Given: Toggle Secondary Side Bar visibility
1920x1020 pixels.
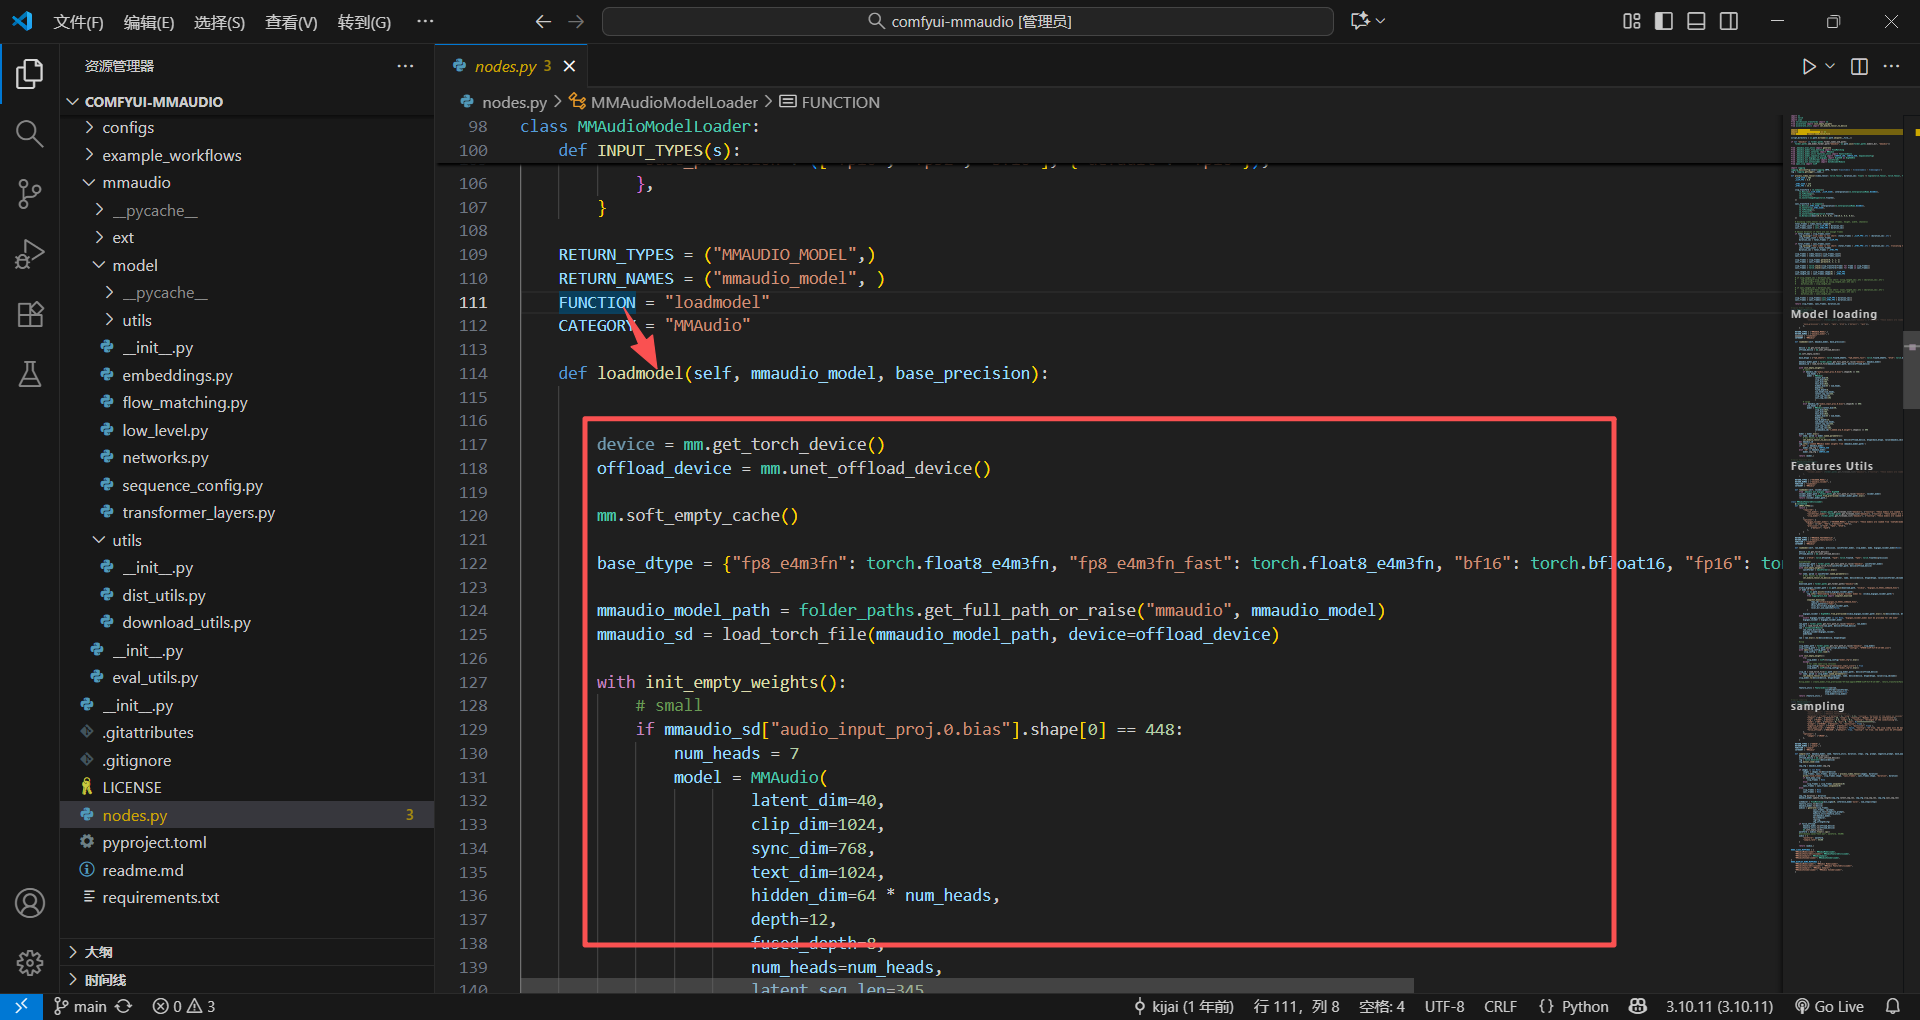Looking at the screenshot, I should [1729, 21].
